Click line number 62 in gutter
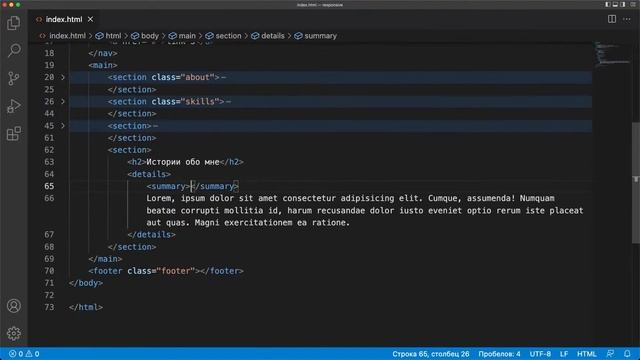The image size is (640, 360). point(49,150)
